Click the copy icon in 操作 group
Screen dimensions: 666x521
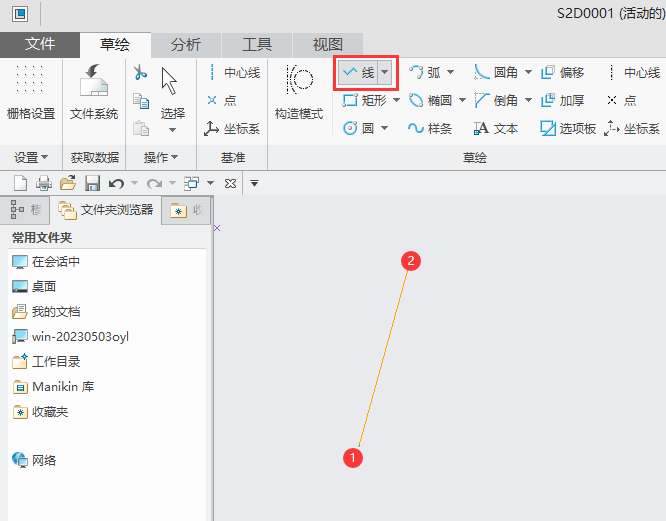point(141,101)
